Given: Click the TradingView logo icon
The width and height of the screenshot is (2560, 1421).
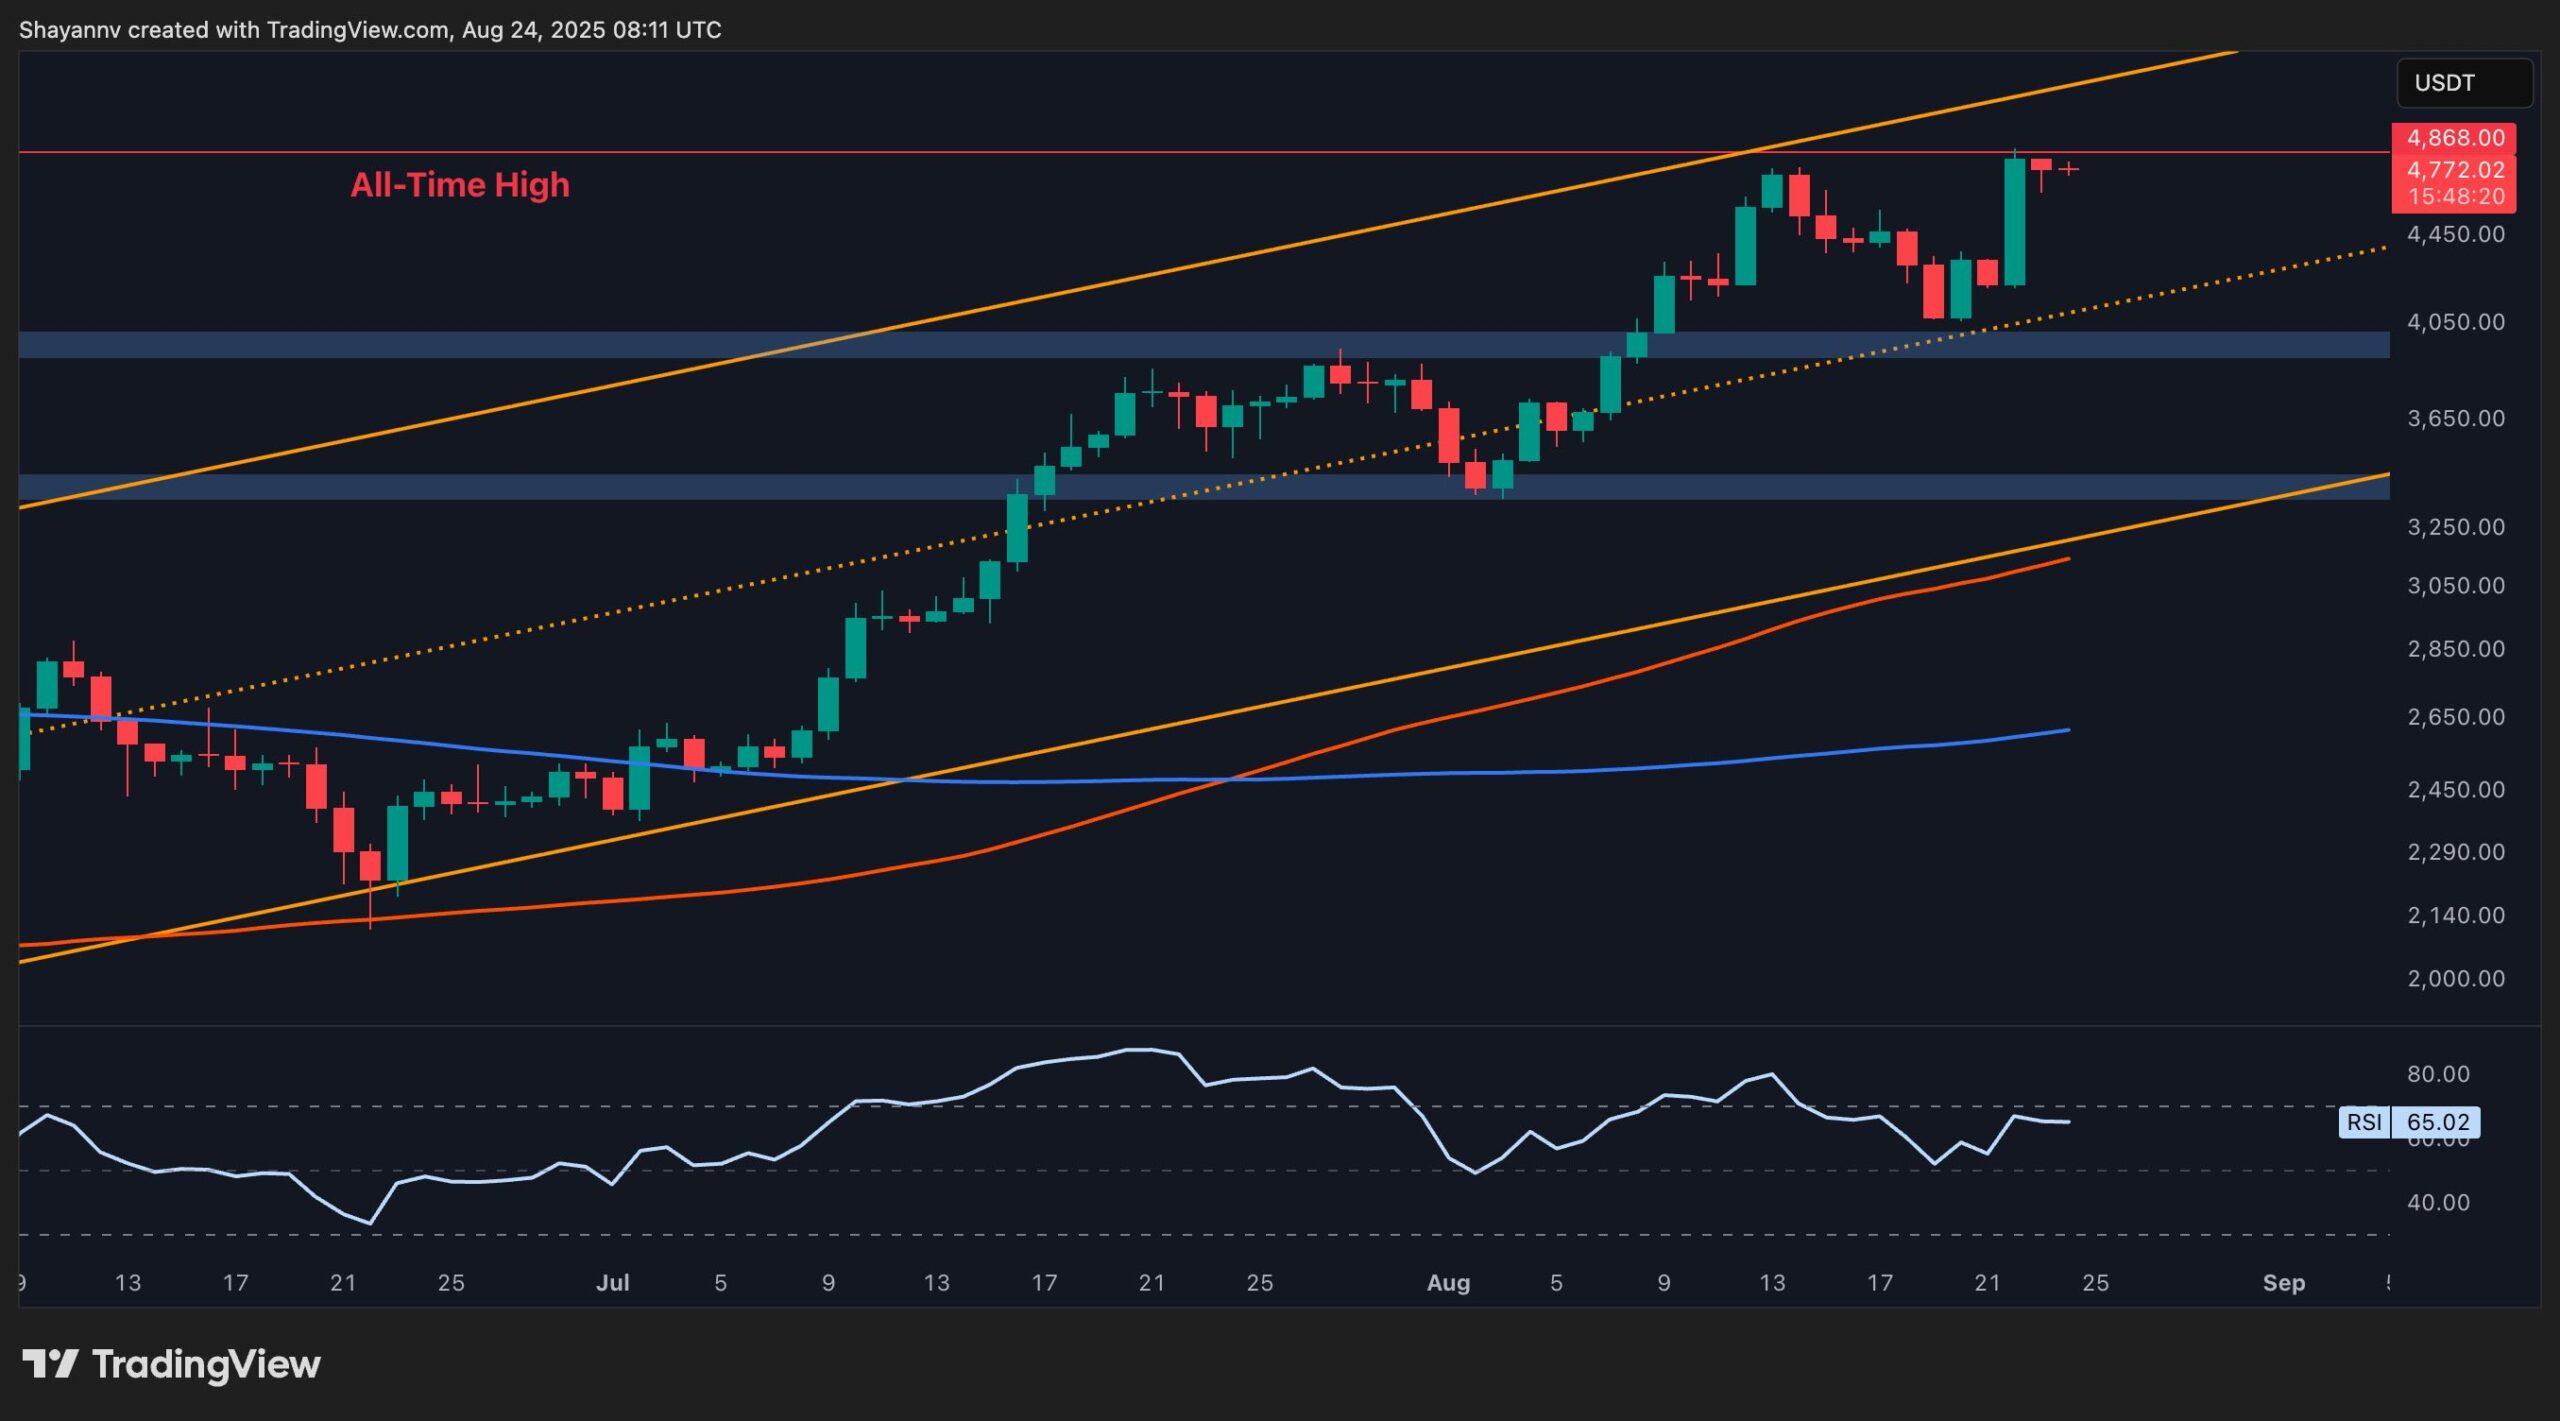Looking at the screenshot, I should click(50, 1364).
